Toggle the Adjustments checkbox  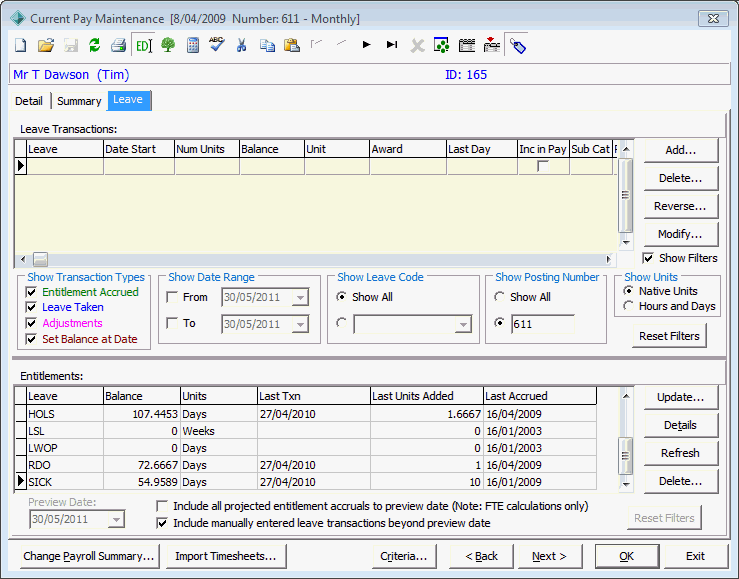(x=31, y=323)
